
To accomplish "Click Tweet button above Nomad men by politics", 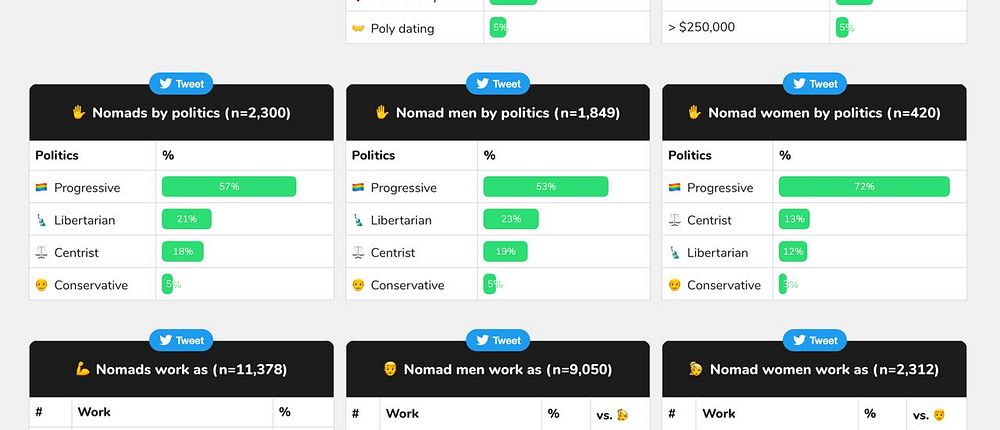I will click(497, 85).
